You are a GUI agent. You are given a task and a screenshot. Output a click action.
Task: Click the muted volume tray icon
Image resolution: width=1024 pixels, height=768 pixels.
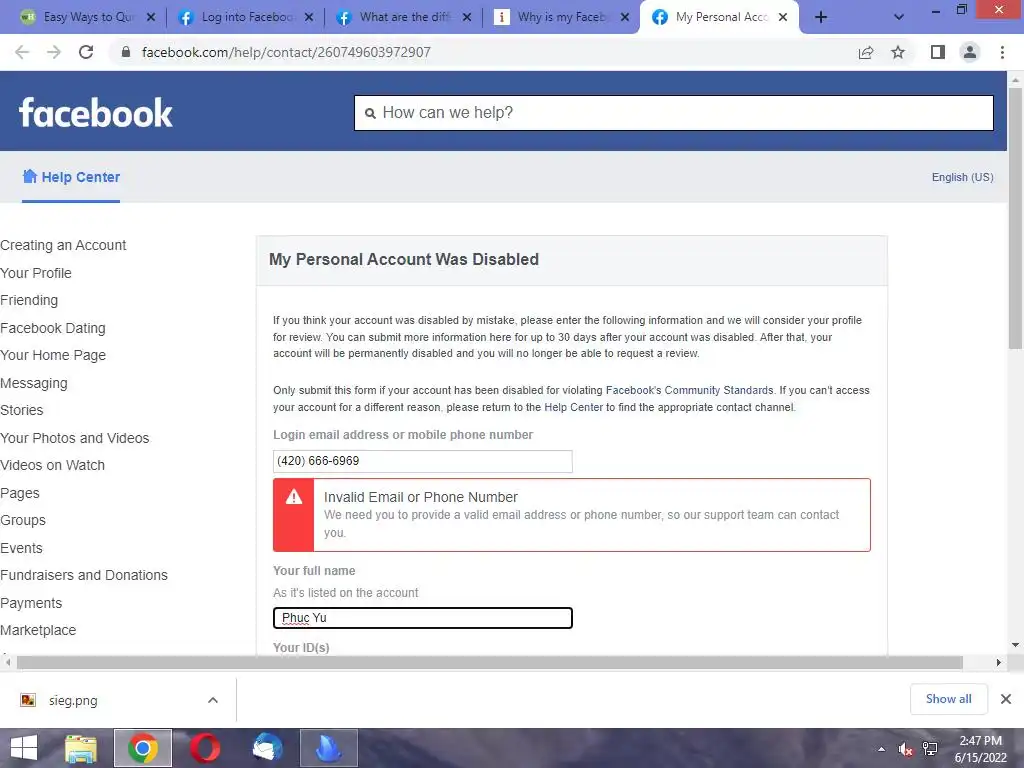905,749
